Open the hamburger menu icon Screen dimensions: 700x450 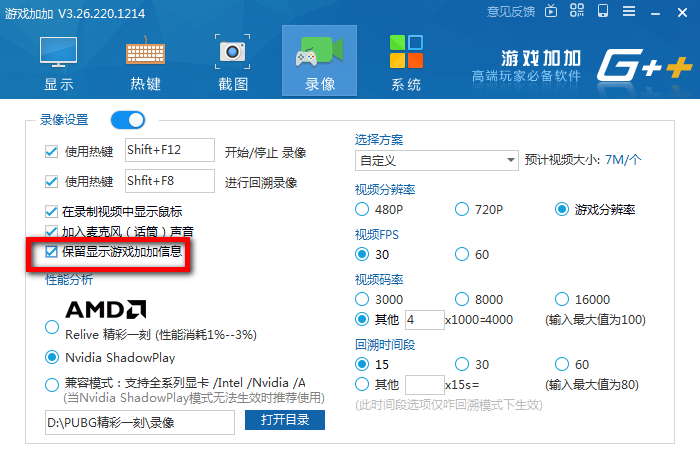tap(629, 11)
